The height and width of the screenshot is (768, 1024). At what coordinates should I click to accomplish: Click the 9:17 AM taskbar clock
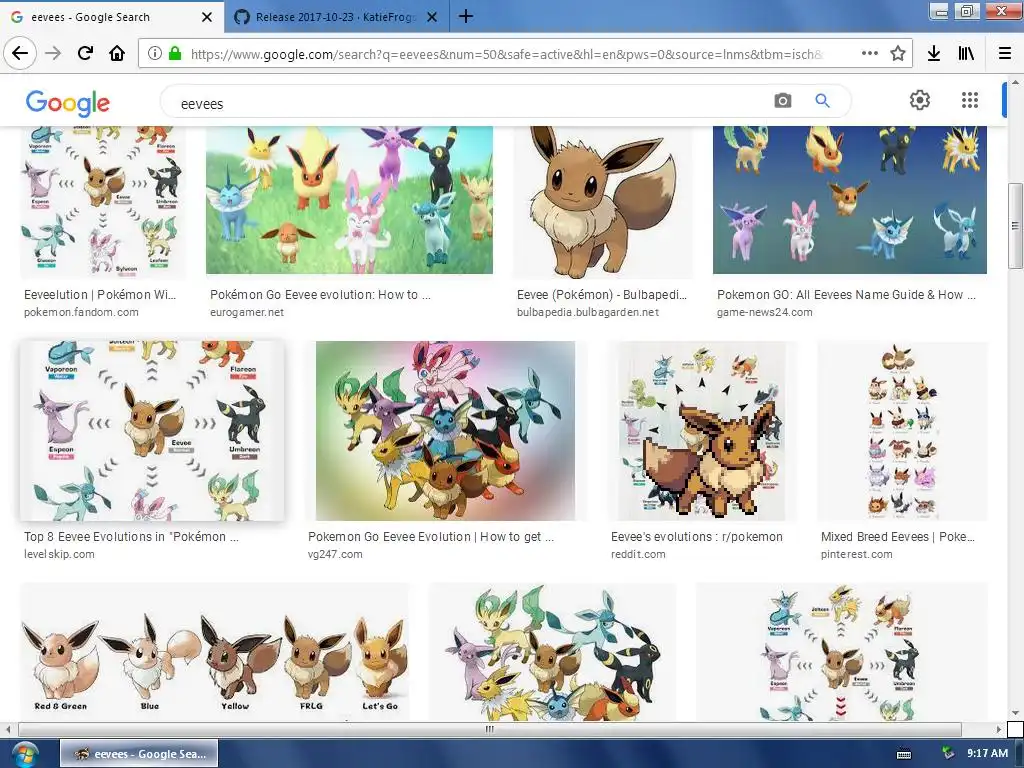pyautogui.click(x=987, y=754)
